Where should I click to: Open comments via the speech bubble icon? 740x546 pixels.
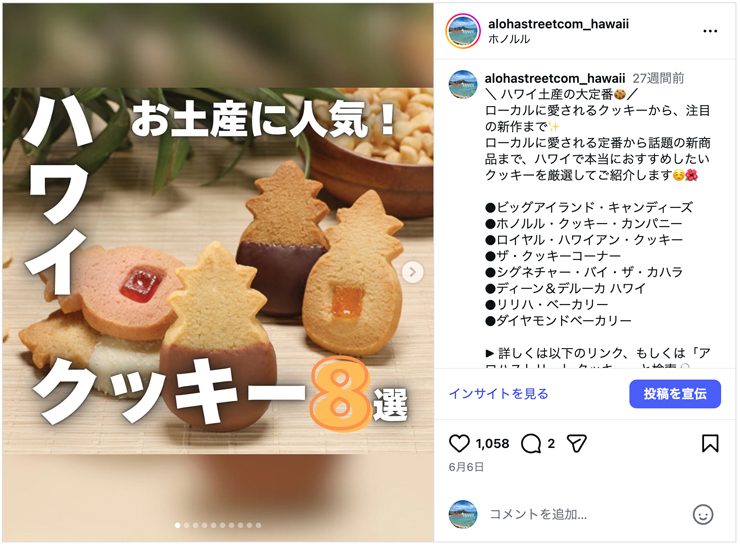point(531,444)
